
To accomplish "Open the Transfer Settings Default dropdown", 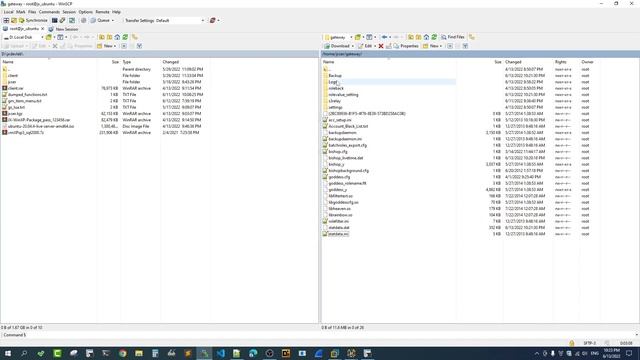I will [164, 20].
